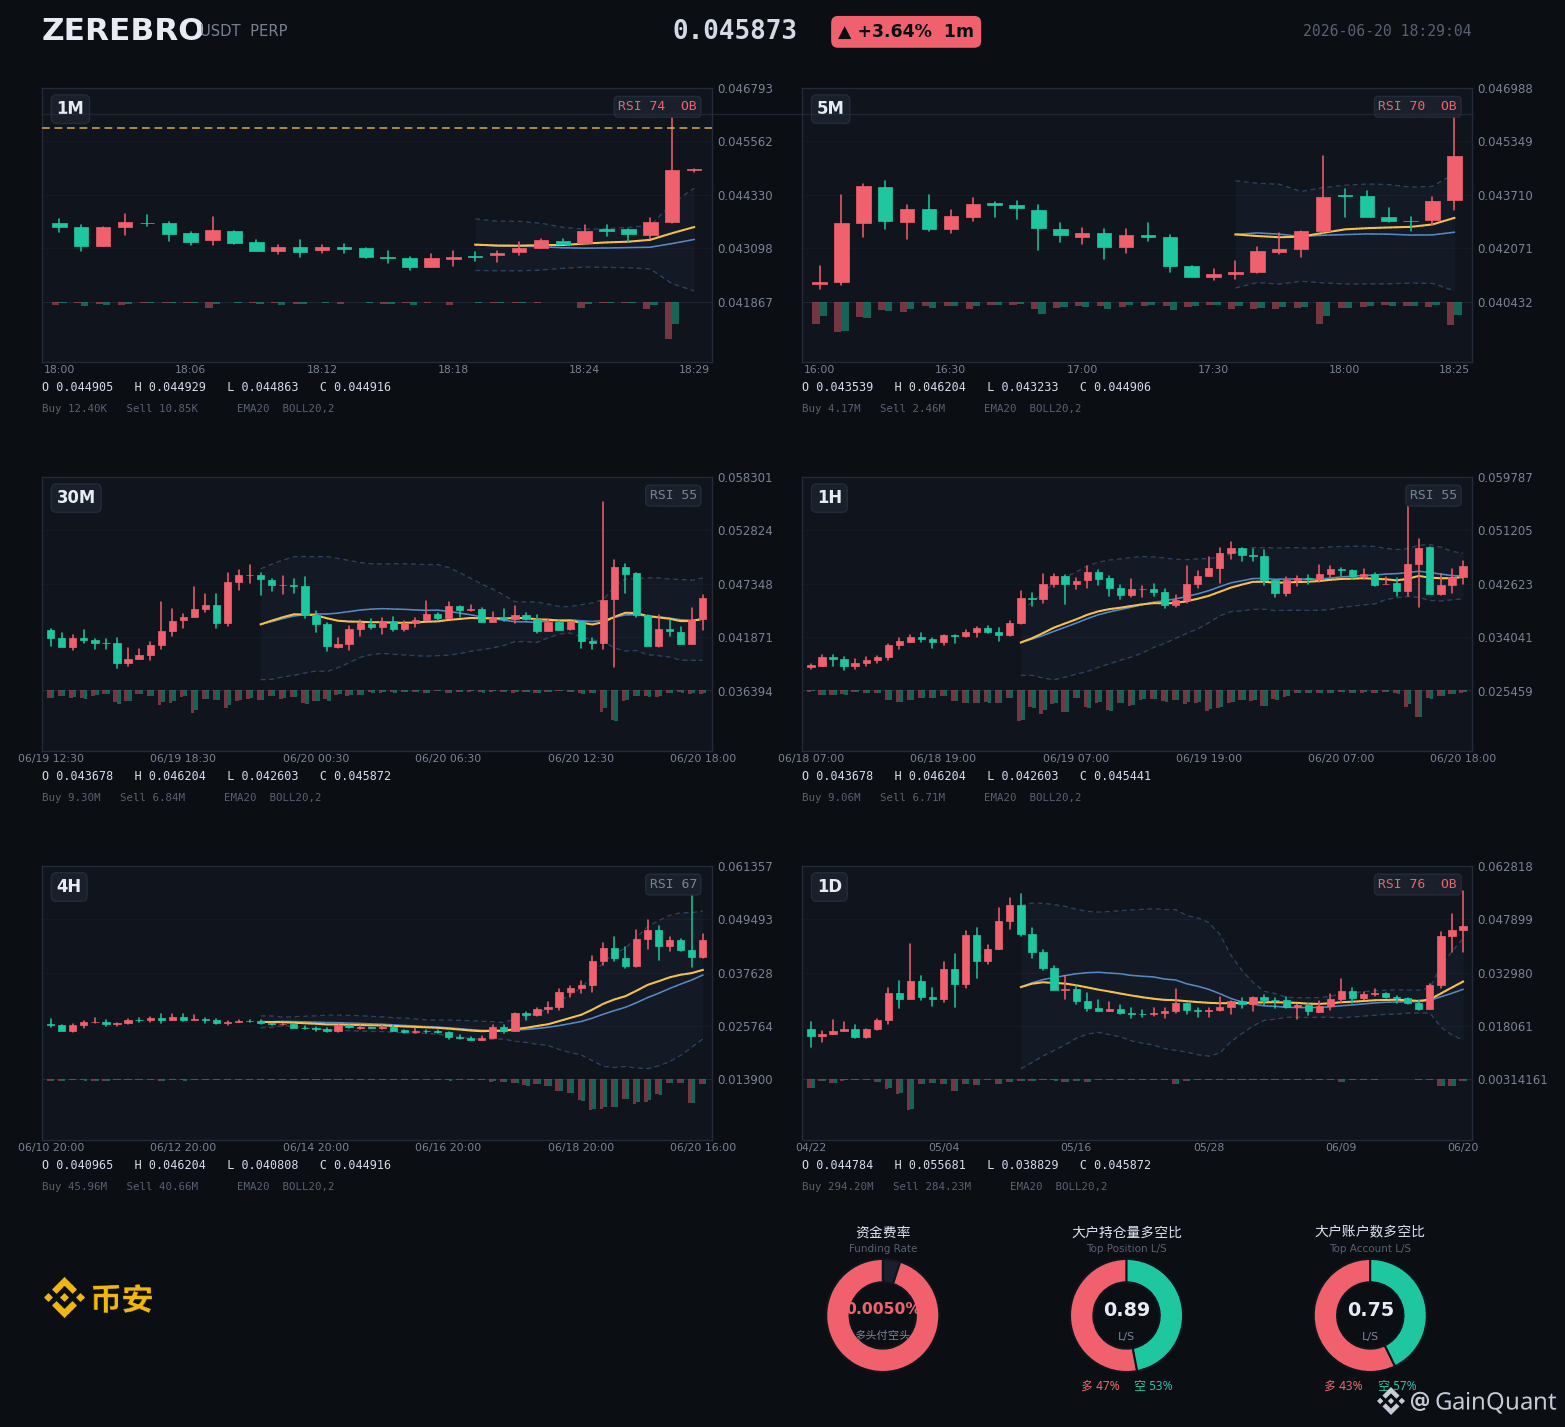The width and height of the screenshot is (1565, 1427).
Task: Select the 1H timeframe label
Action: pos(830,497)
